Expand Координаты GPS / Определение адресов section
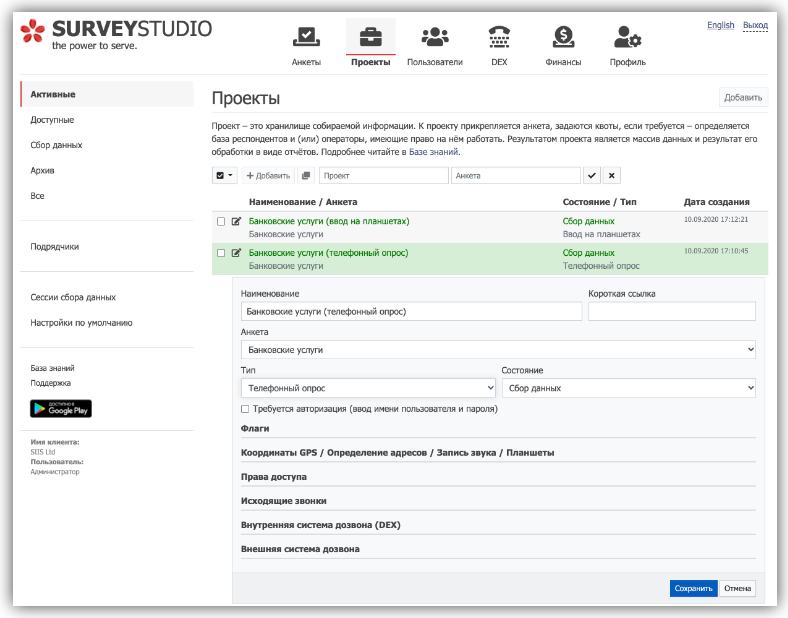Viewport: 788px width, 618px height. click(397, 453)
